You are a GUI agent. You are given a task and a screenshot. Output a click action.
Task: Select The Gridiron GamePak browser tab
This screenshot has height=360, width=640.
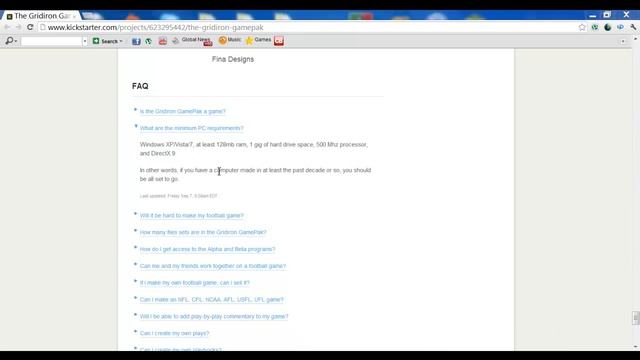click(x=41, y=16)
